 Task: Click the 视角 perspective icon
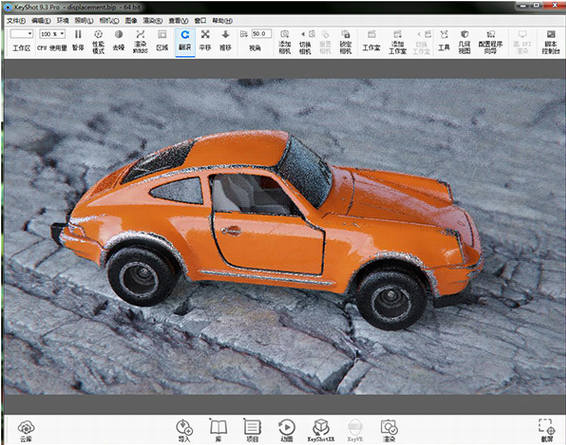[244, 34]
